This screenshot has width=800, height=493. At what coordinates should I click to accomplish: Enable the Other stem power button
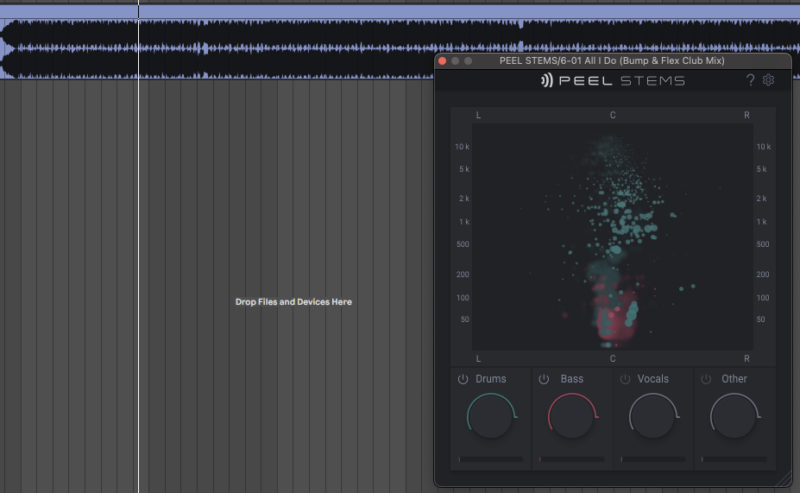click(706, 380)
